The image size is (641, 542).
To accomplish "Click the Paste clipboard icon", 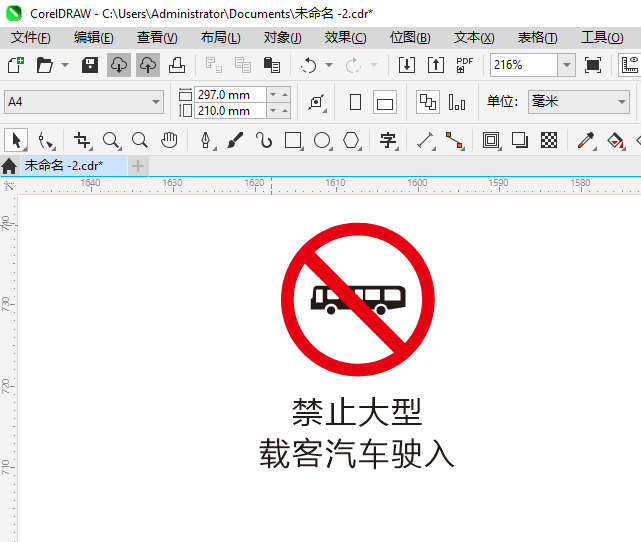I will (271, 65).
